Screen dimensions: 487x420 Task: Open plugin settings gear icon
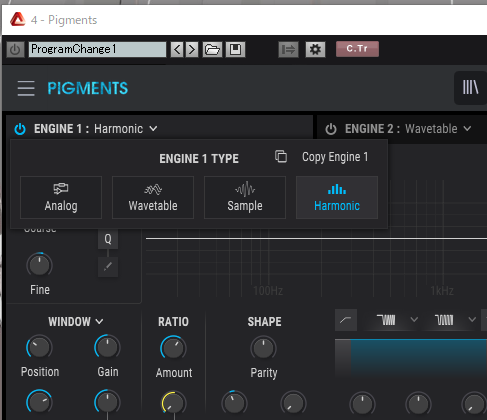click(315, 50)
